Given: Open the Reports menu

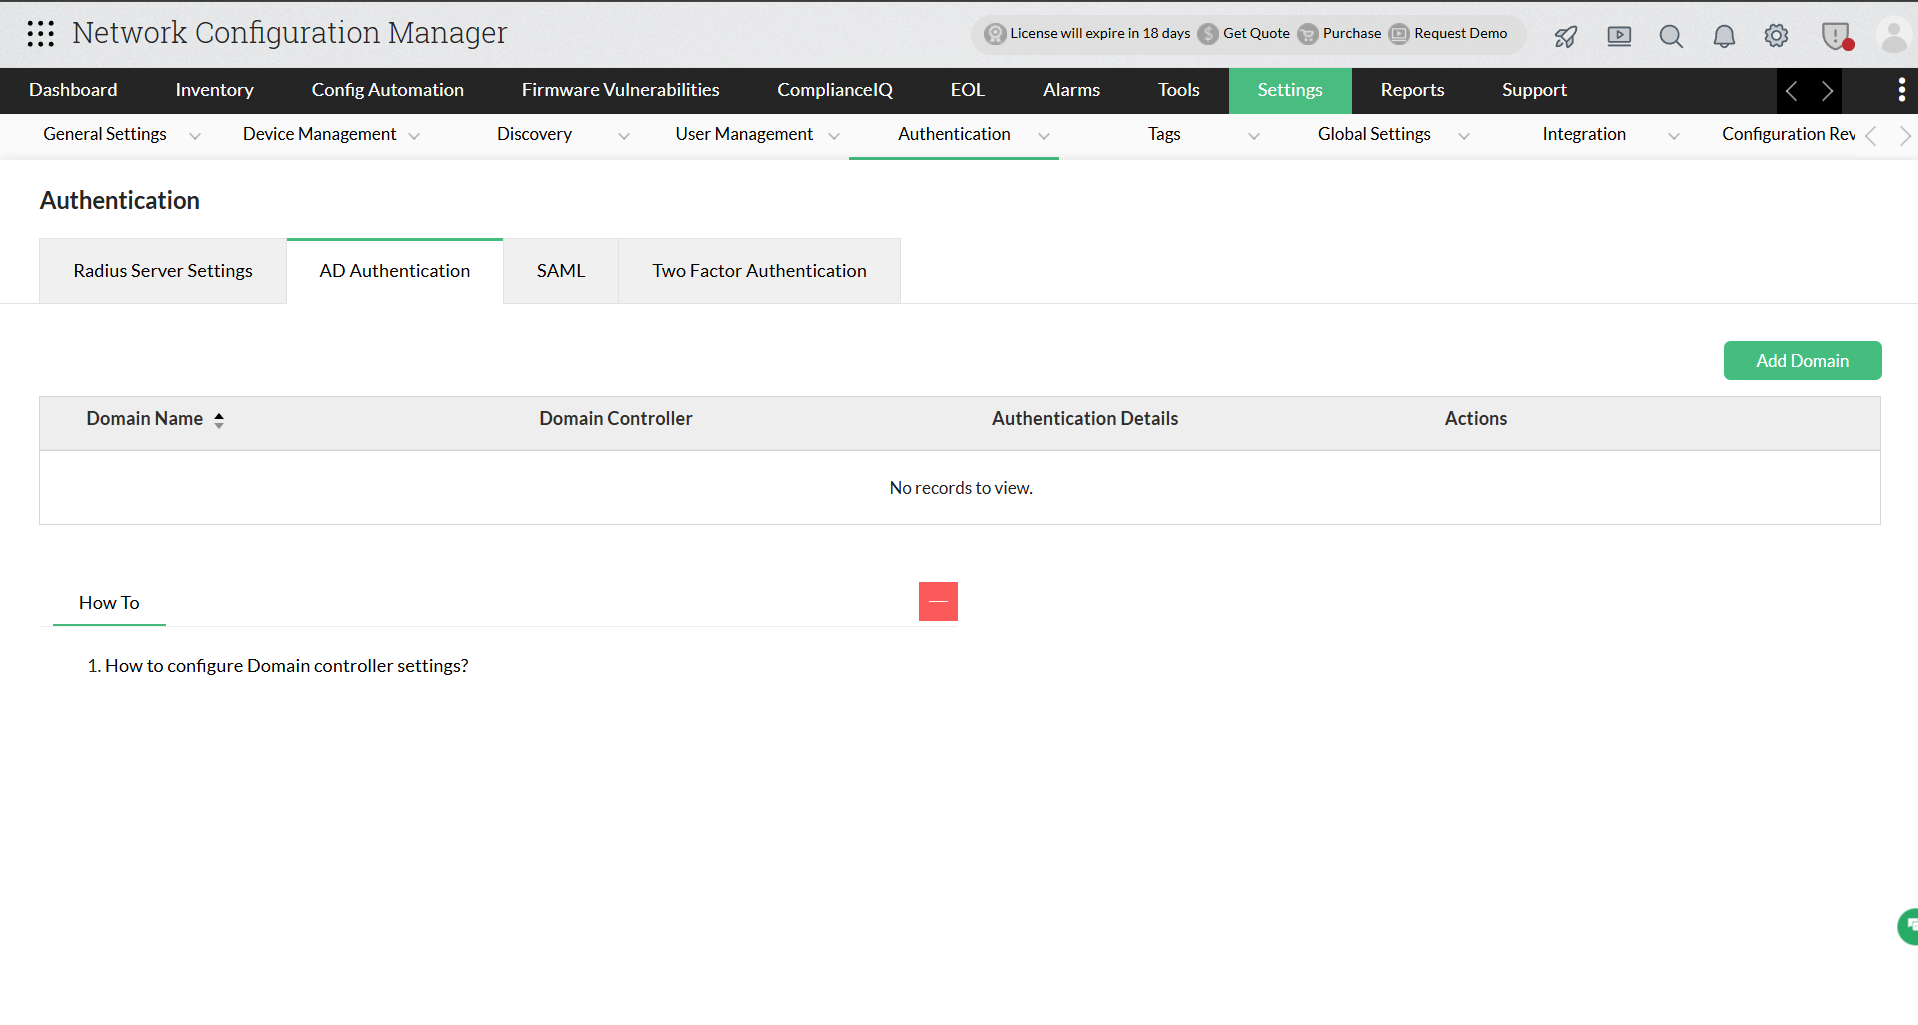Looking at the screenshot, I should pos(1412,90).
